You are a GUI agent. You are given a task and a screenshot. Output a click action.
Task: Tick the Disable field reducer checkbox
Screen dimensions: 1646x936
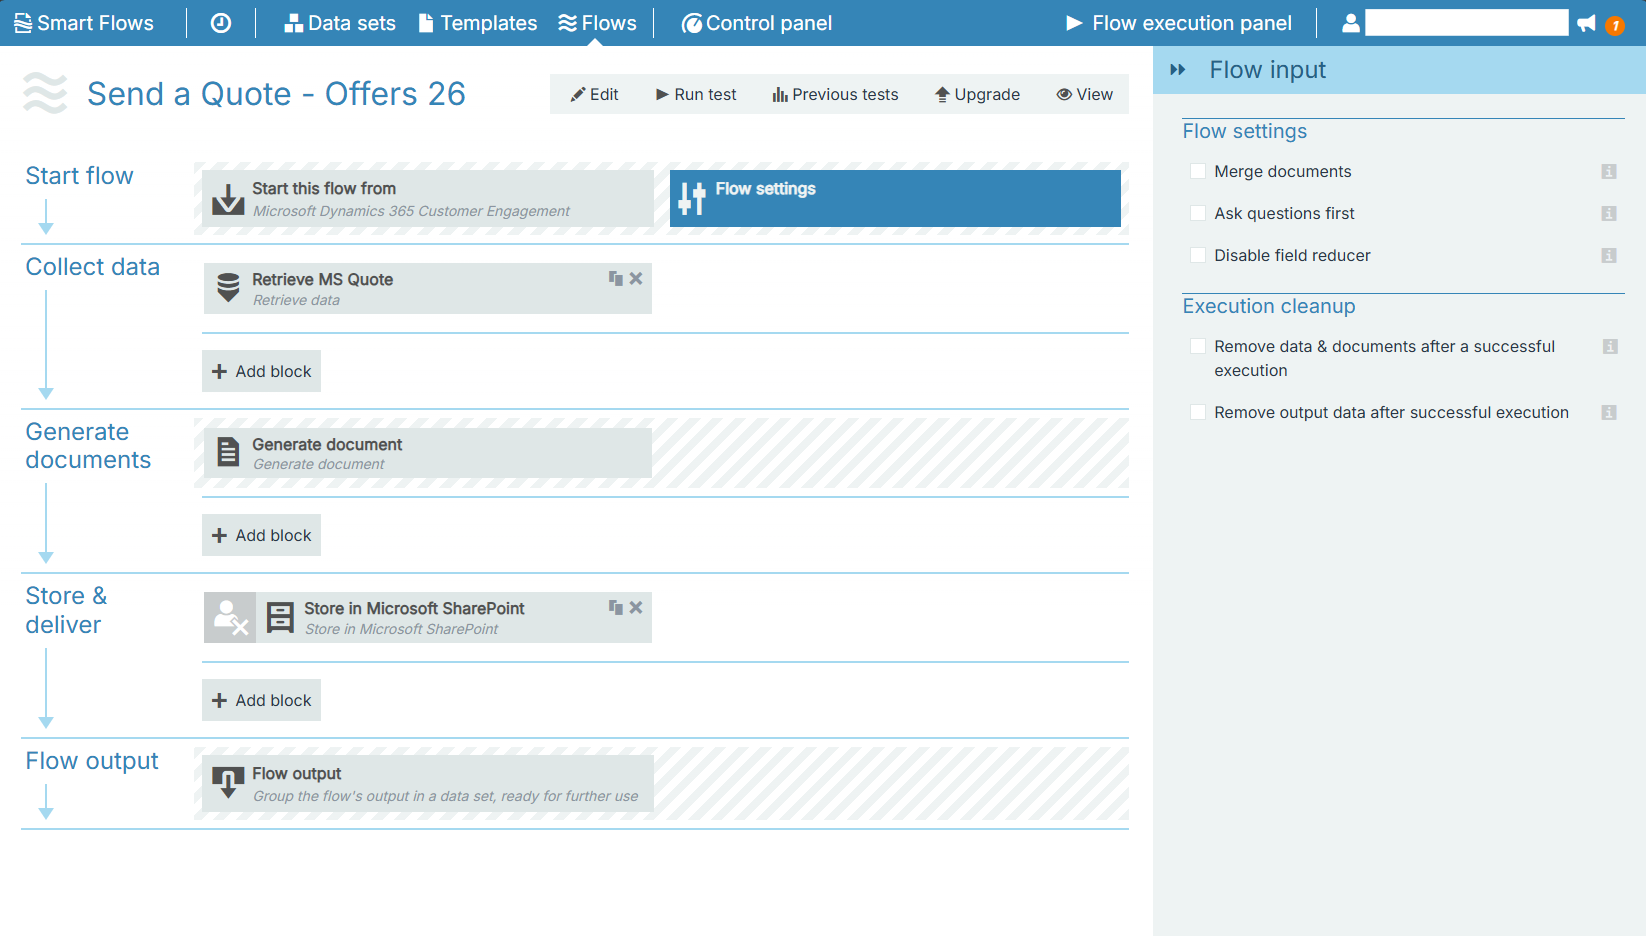(x=1198, y=256)
